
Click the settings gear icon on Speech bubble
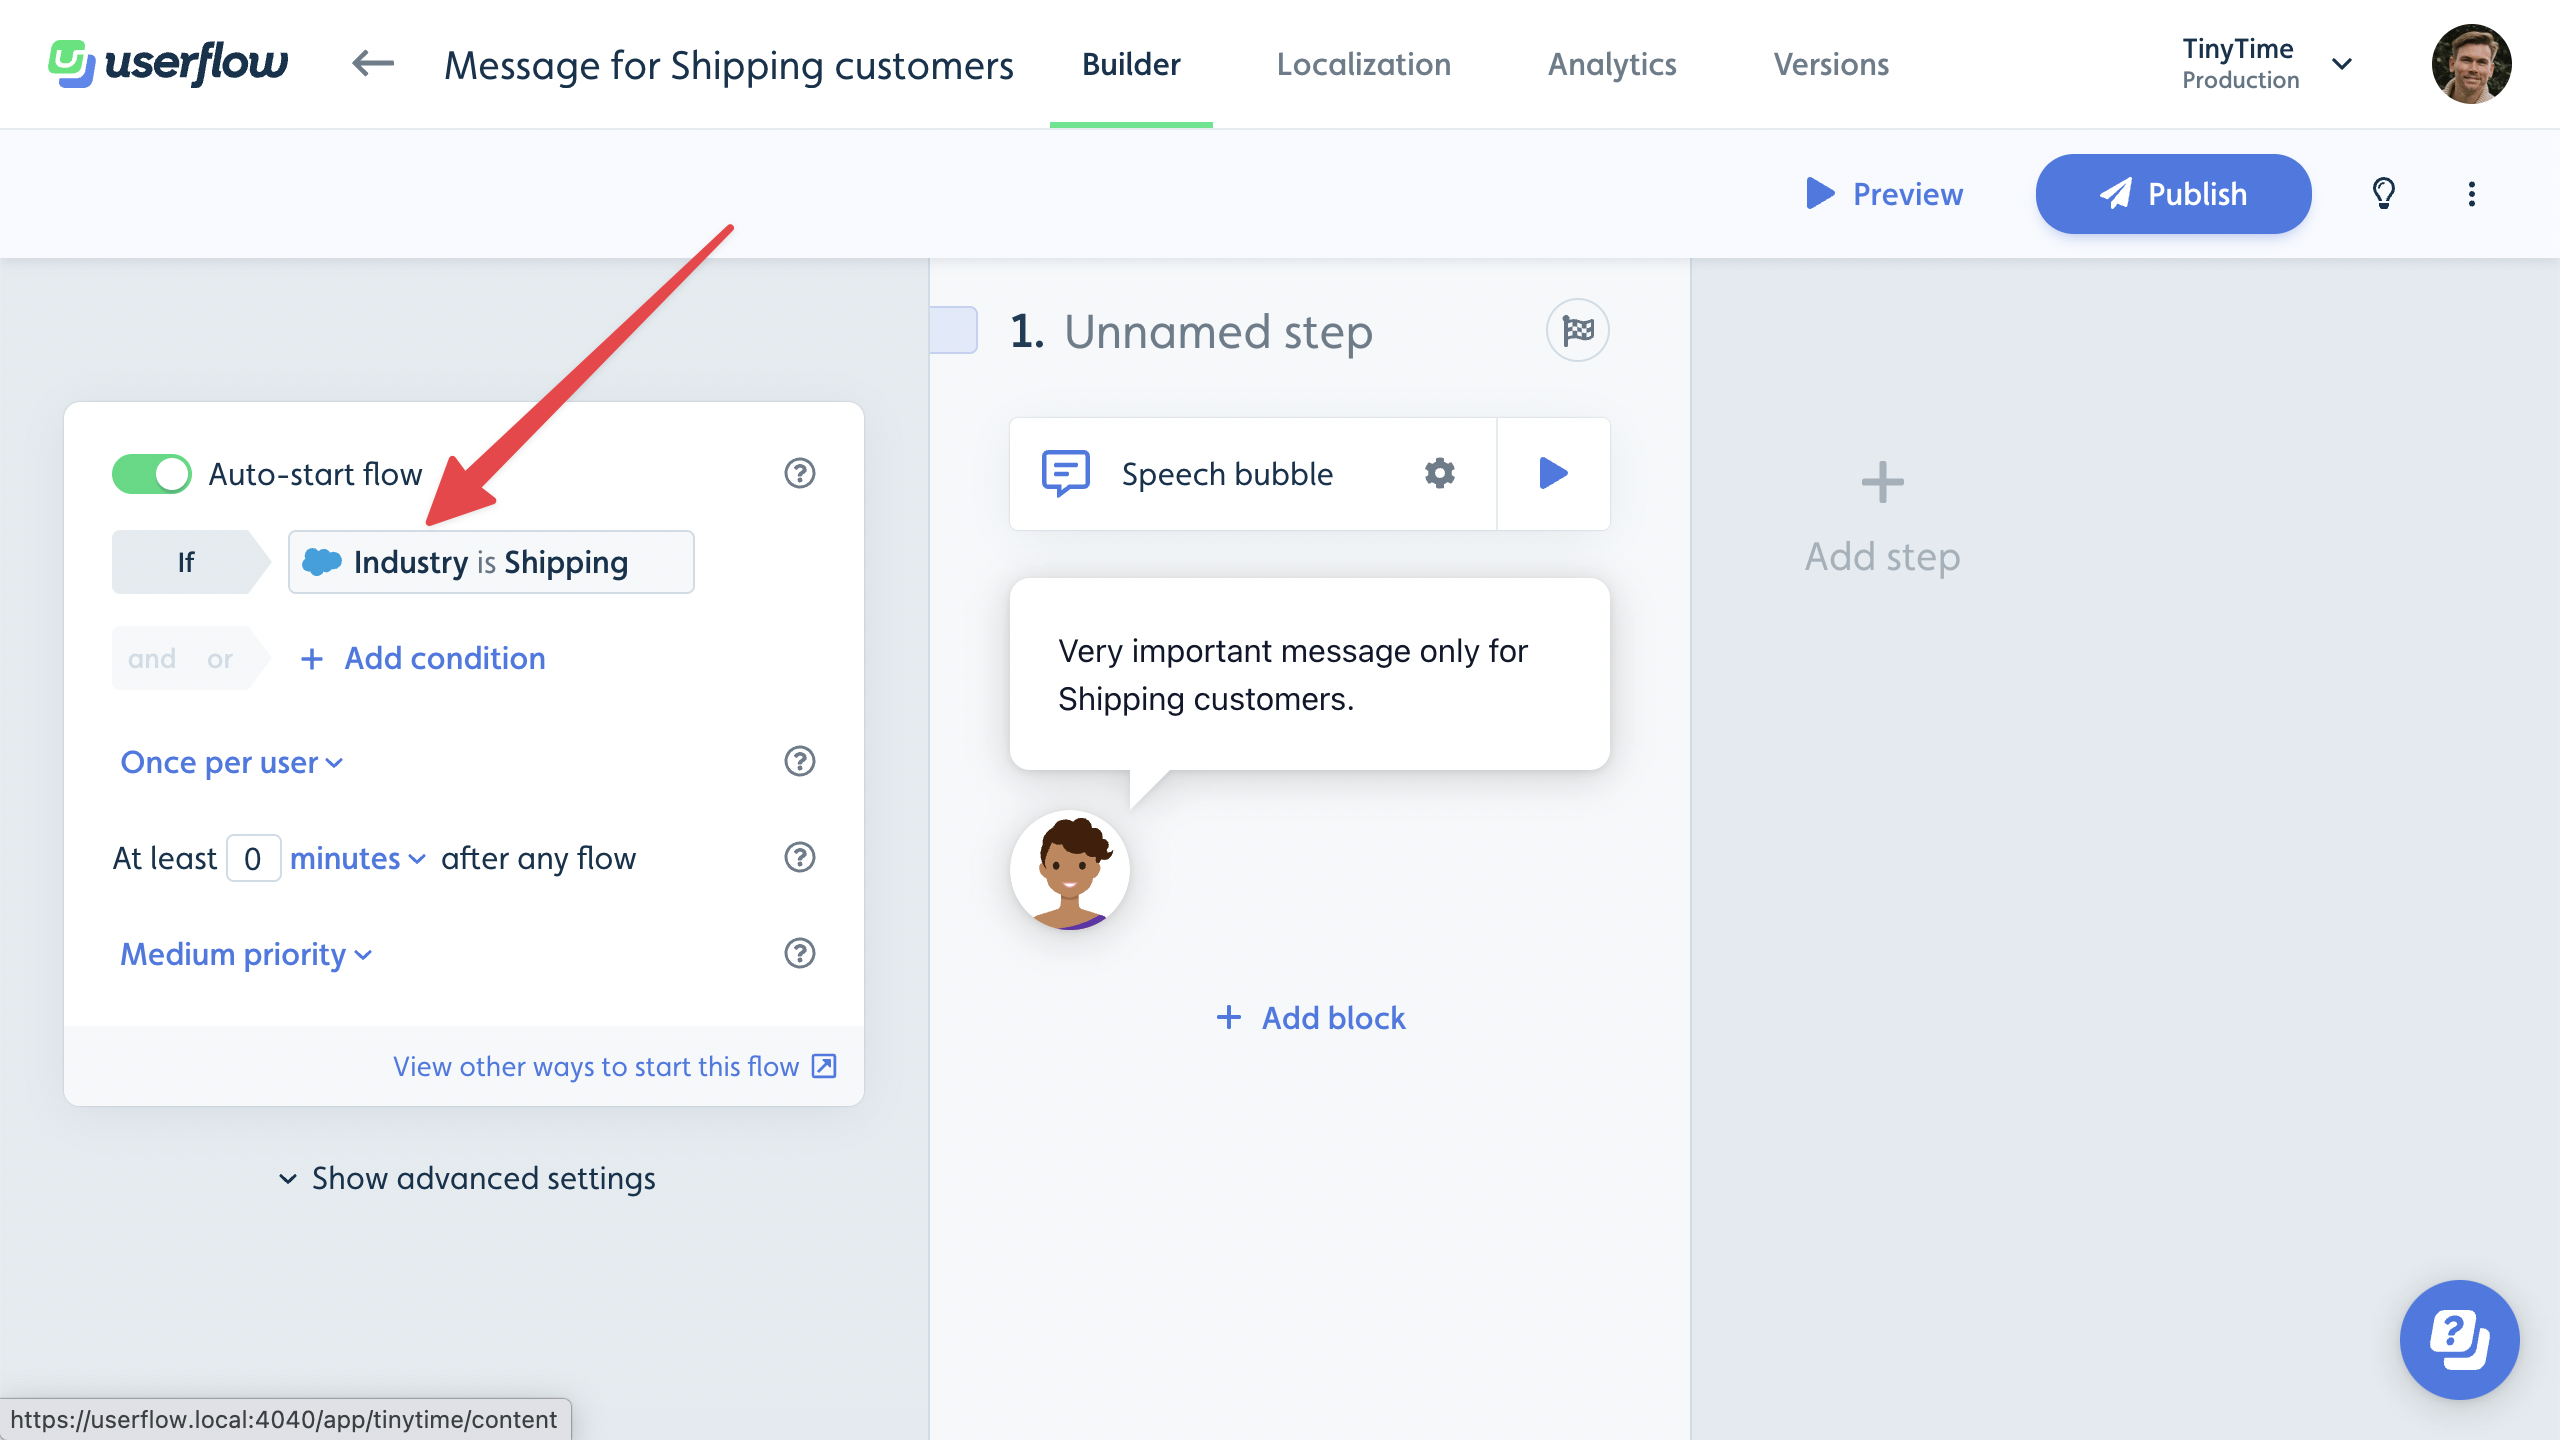coord(1440,471)
